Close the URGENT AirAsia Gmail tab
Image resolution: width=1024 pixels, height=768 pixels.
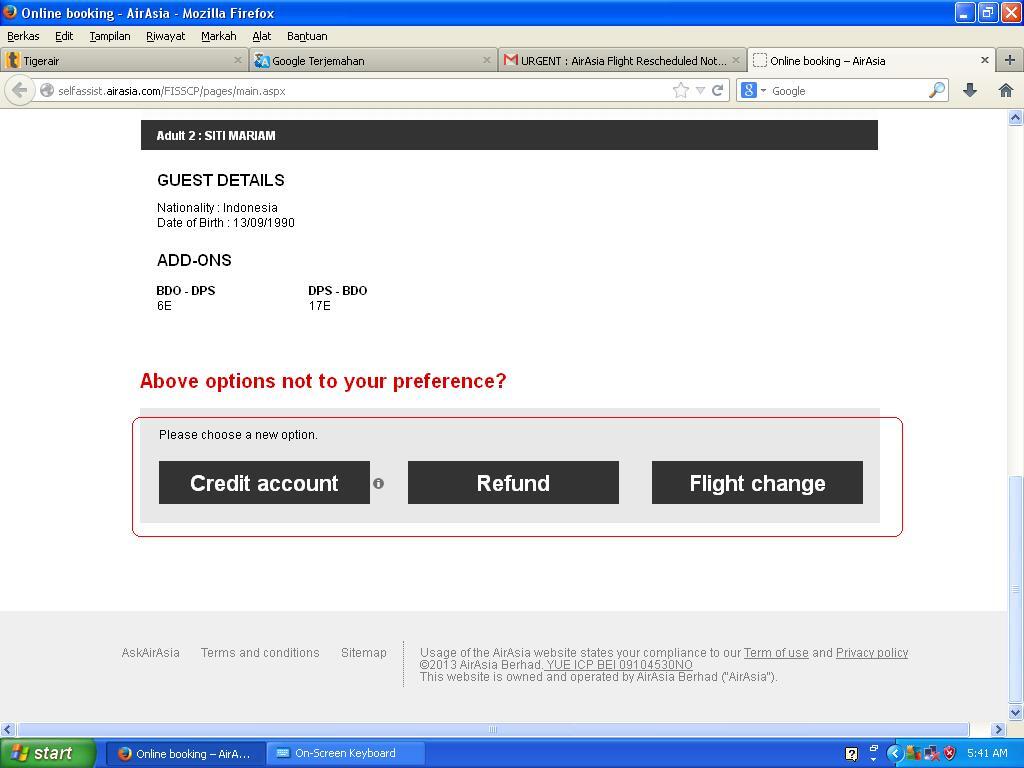pos(736,60)
